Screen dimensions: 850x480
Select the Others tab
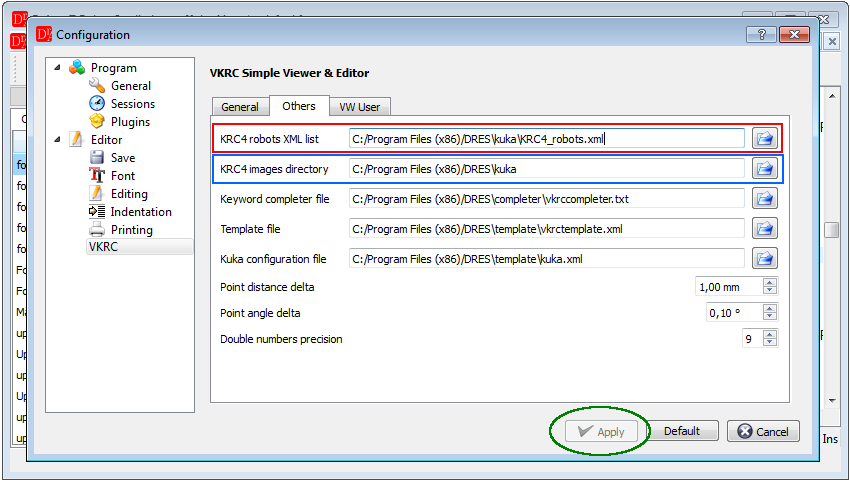(x=299, y=106)
